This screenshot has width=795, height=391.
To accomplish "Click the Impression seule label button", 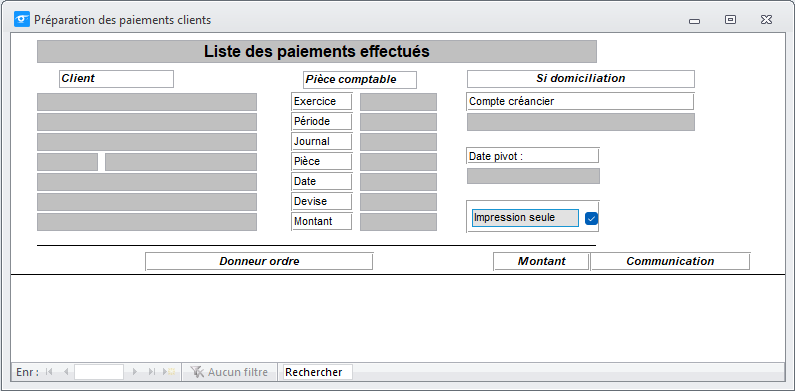I will point(525,218).
